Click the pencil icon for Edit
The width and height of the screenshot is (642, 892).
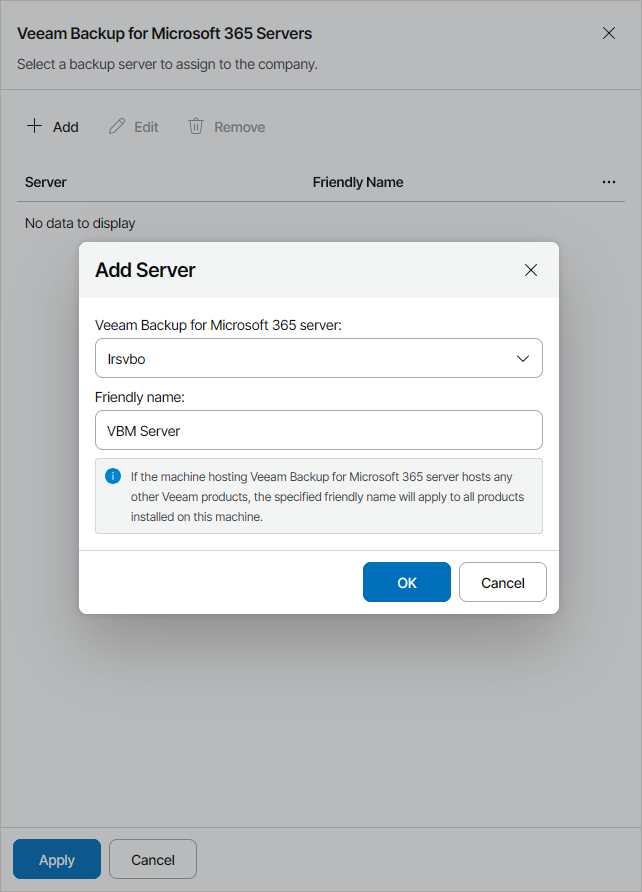point(117,126)
